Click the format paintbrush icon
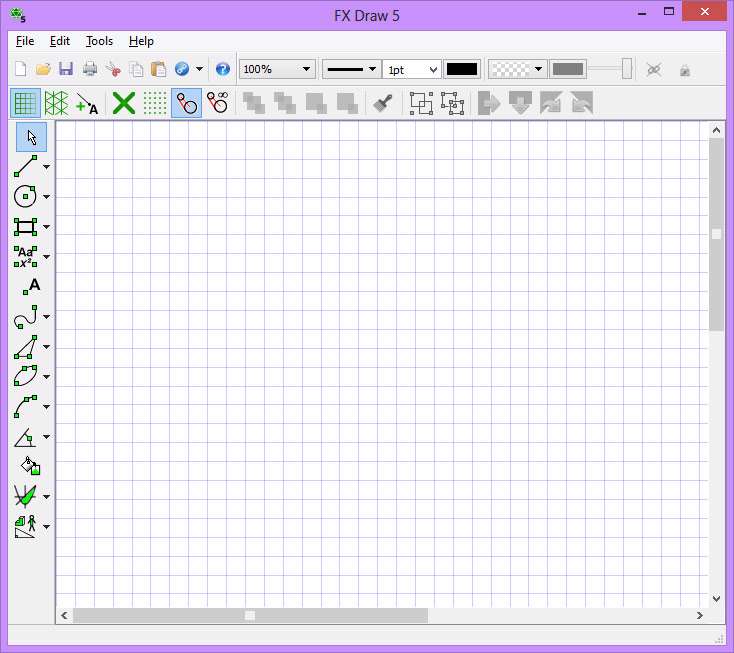This screenshot has height=653, width=734. click(x=382, y=103)
